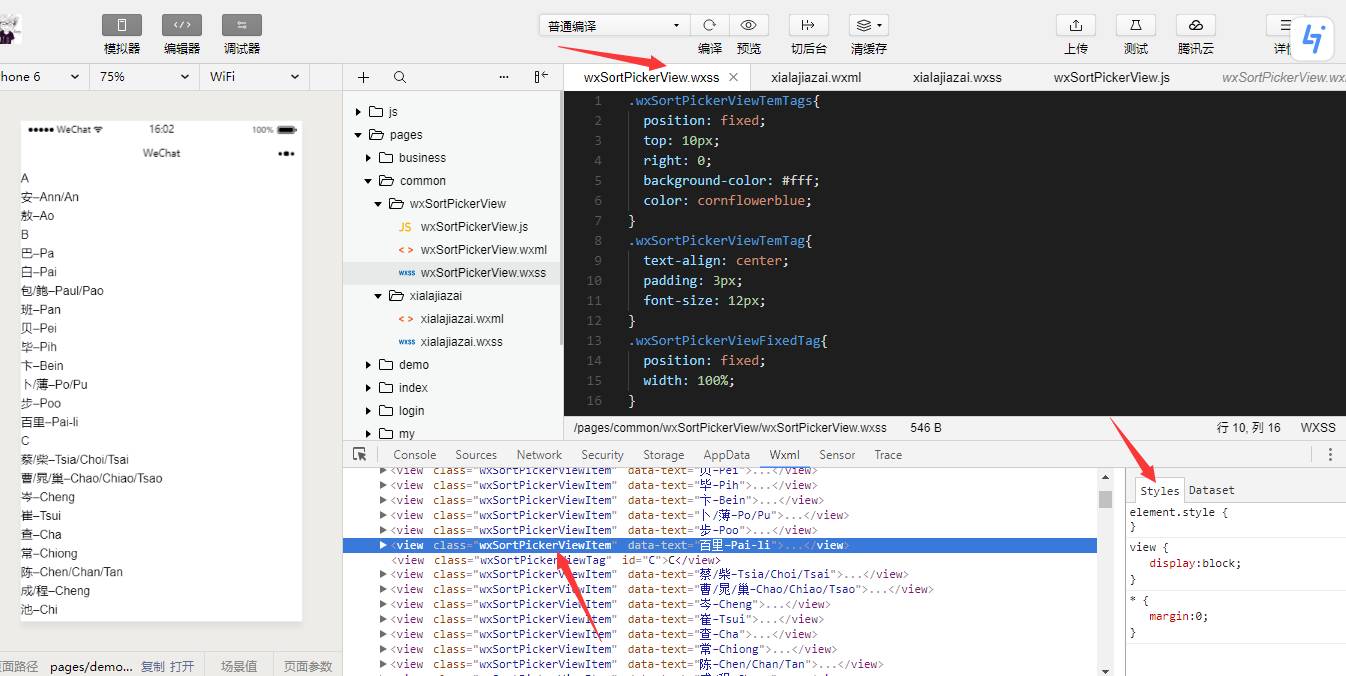The image size is (1346, 676).
Task: Open the Security debugger tab
Action: coord(602,455)
